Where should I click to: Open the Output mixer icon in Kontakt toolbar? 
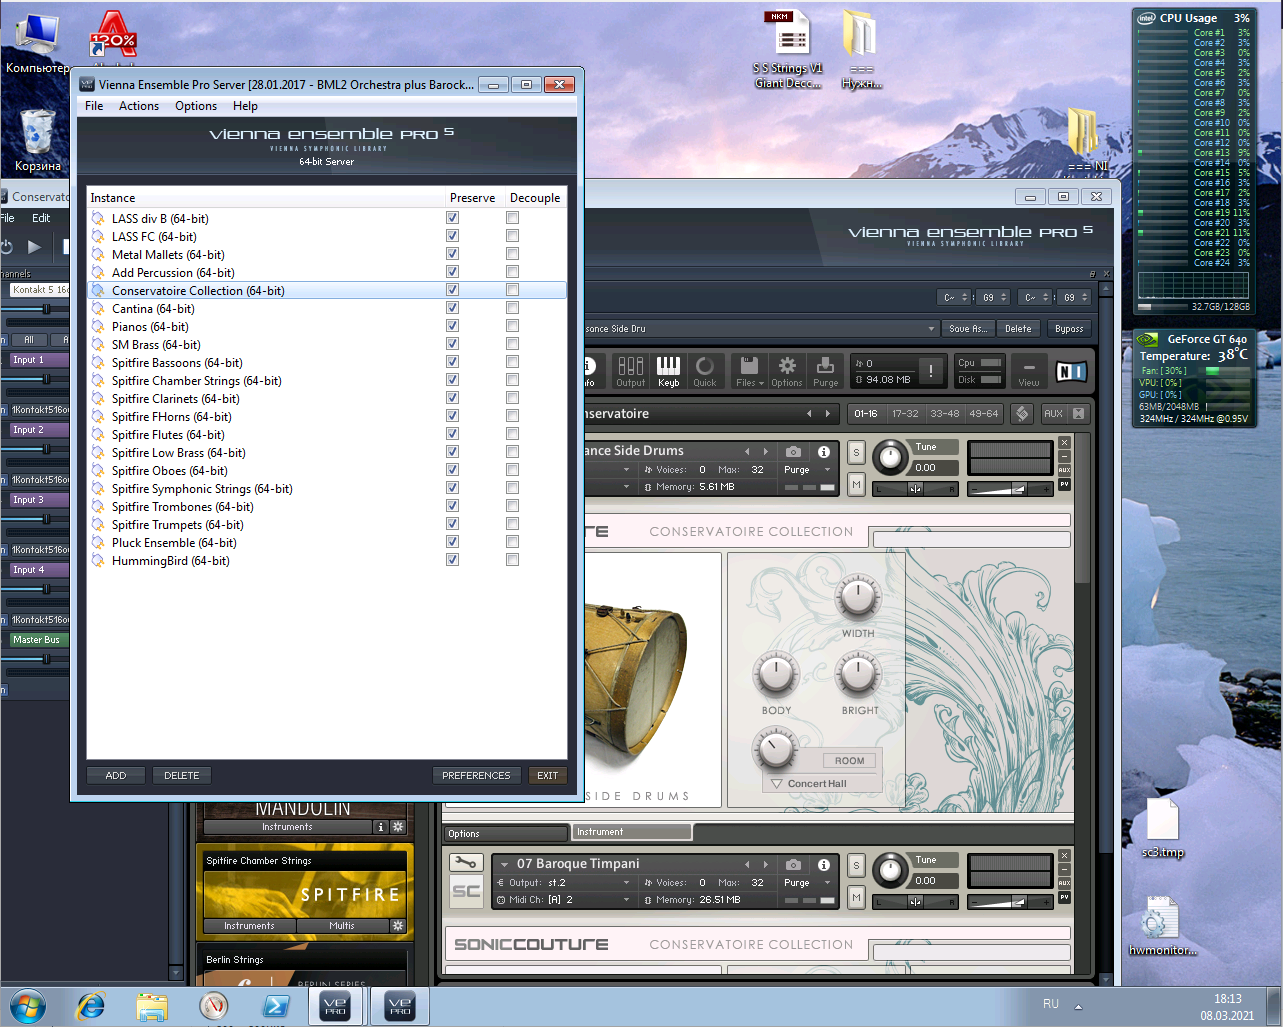[630, 371]
